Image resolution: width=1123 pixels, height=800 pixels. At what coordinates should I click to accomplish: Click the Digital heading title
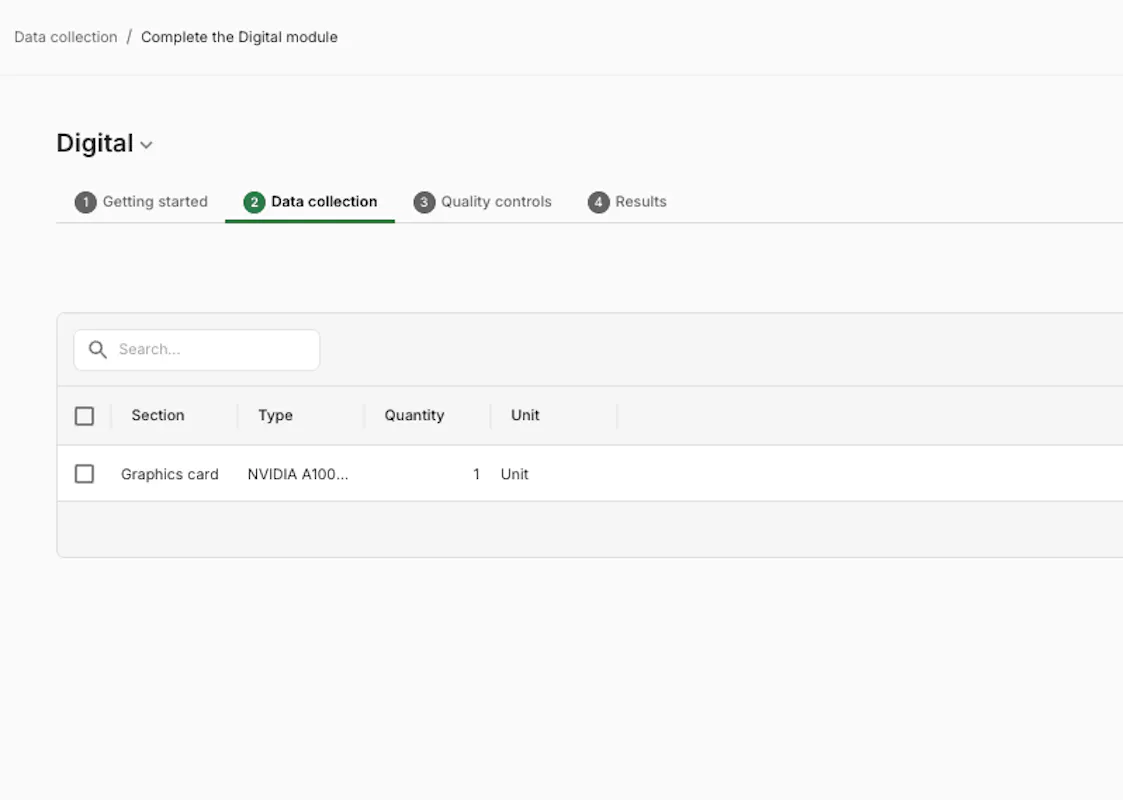point(95,143)
